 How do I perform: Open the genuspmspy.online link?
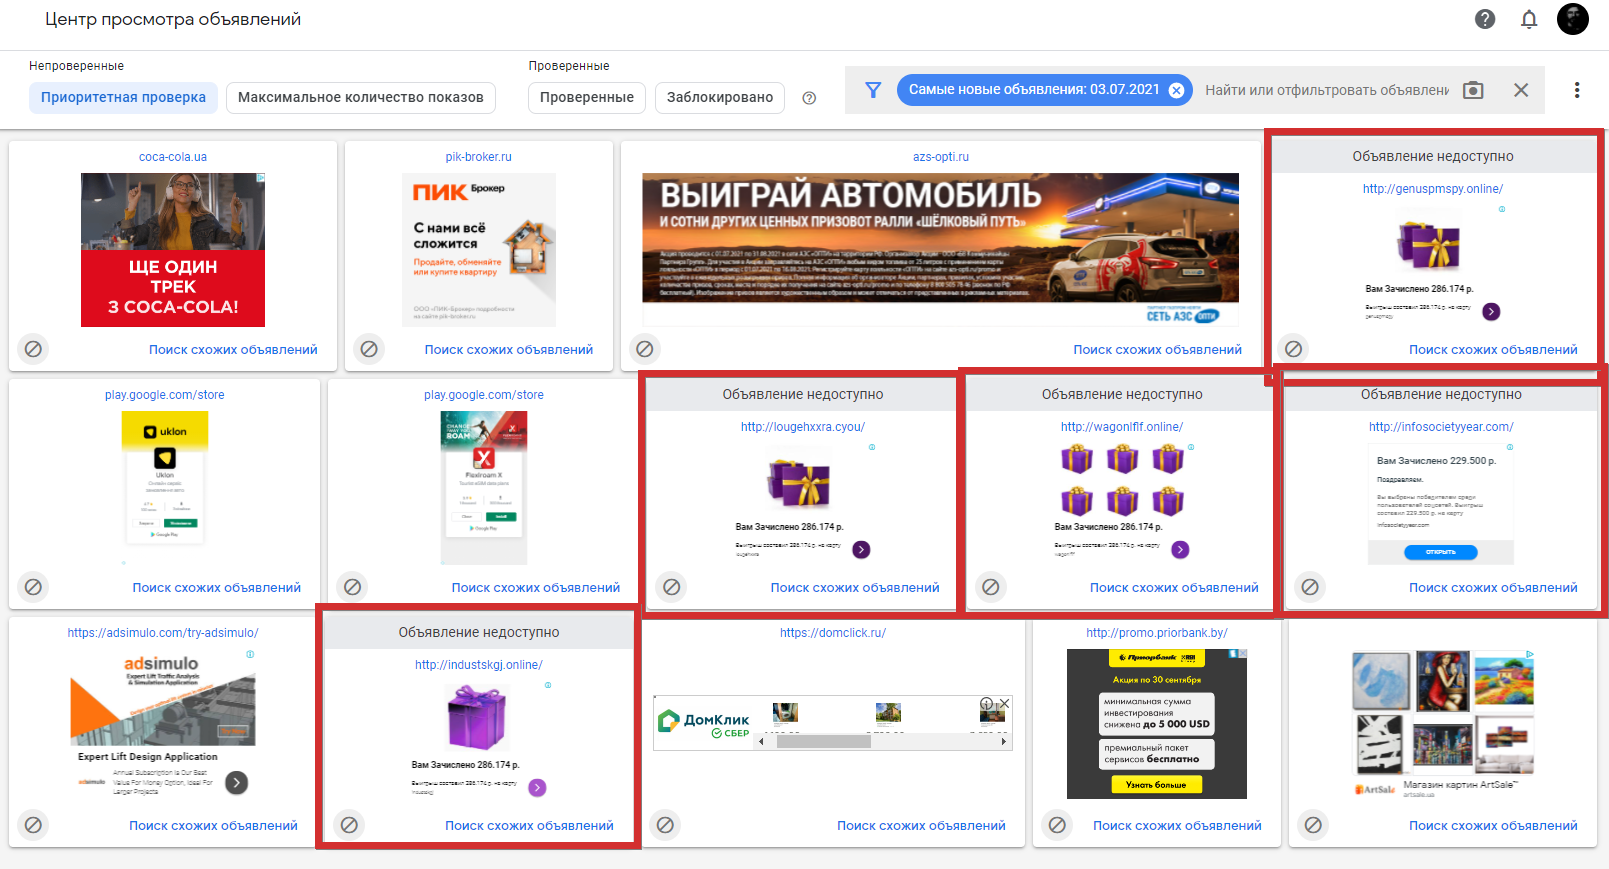1432,189
